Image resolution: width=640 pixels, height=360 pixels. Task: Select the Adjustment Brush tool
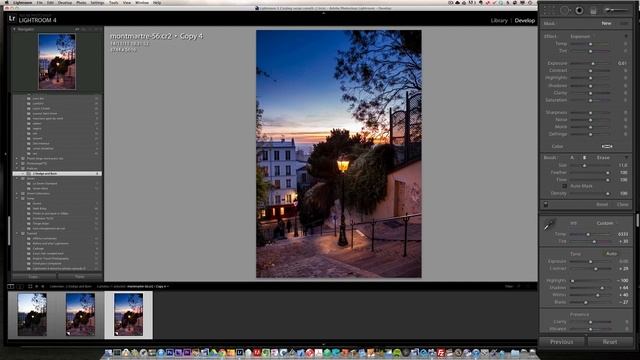point(616,10)
